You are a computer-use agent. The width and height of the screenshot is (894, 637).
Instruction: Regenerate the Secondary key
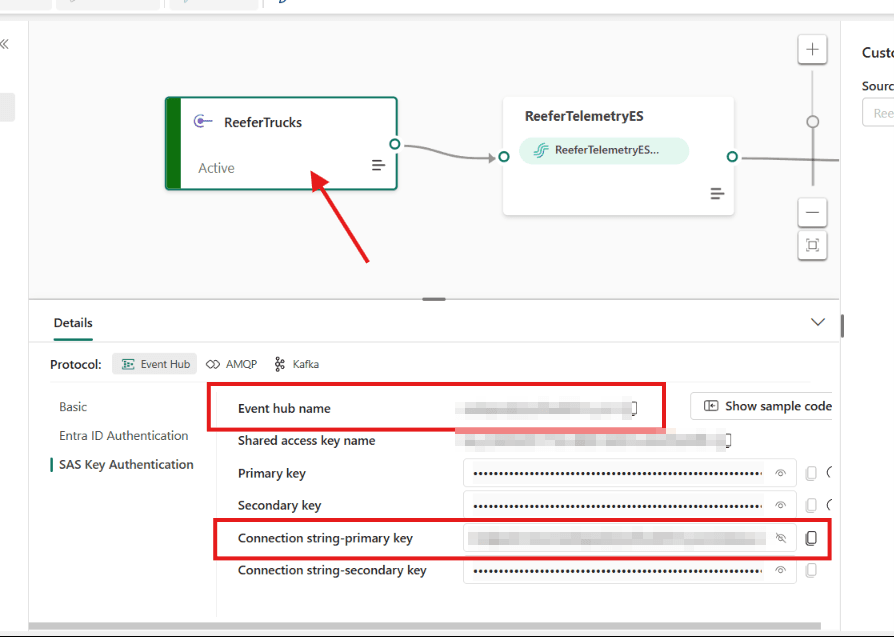[830, 505]
